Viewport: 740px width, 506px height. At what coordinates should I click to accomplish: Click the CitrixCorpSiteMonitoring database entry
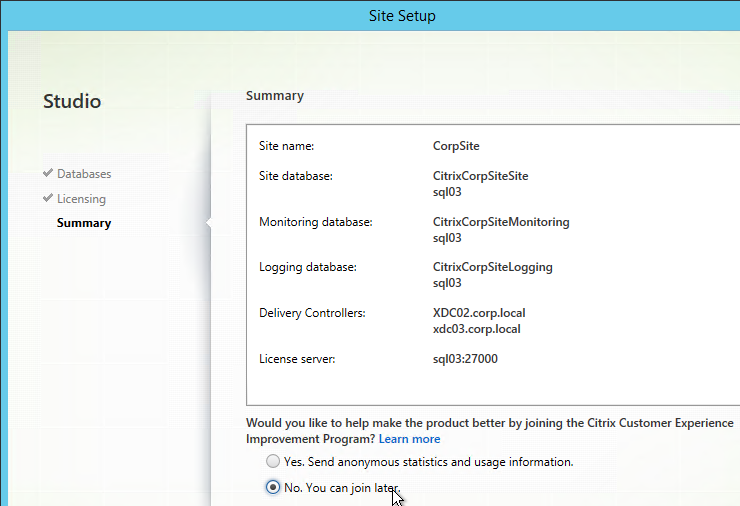[501, 222]
